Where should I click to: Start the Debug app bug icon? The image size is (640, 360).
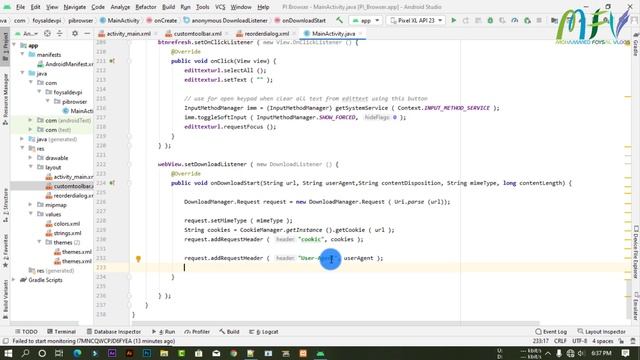click(490, 20)
